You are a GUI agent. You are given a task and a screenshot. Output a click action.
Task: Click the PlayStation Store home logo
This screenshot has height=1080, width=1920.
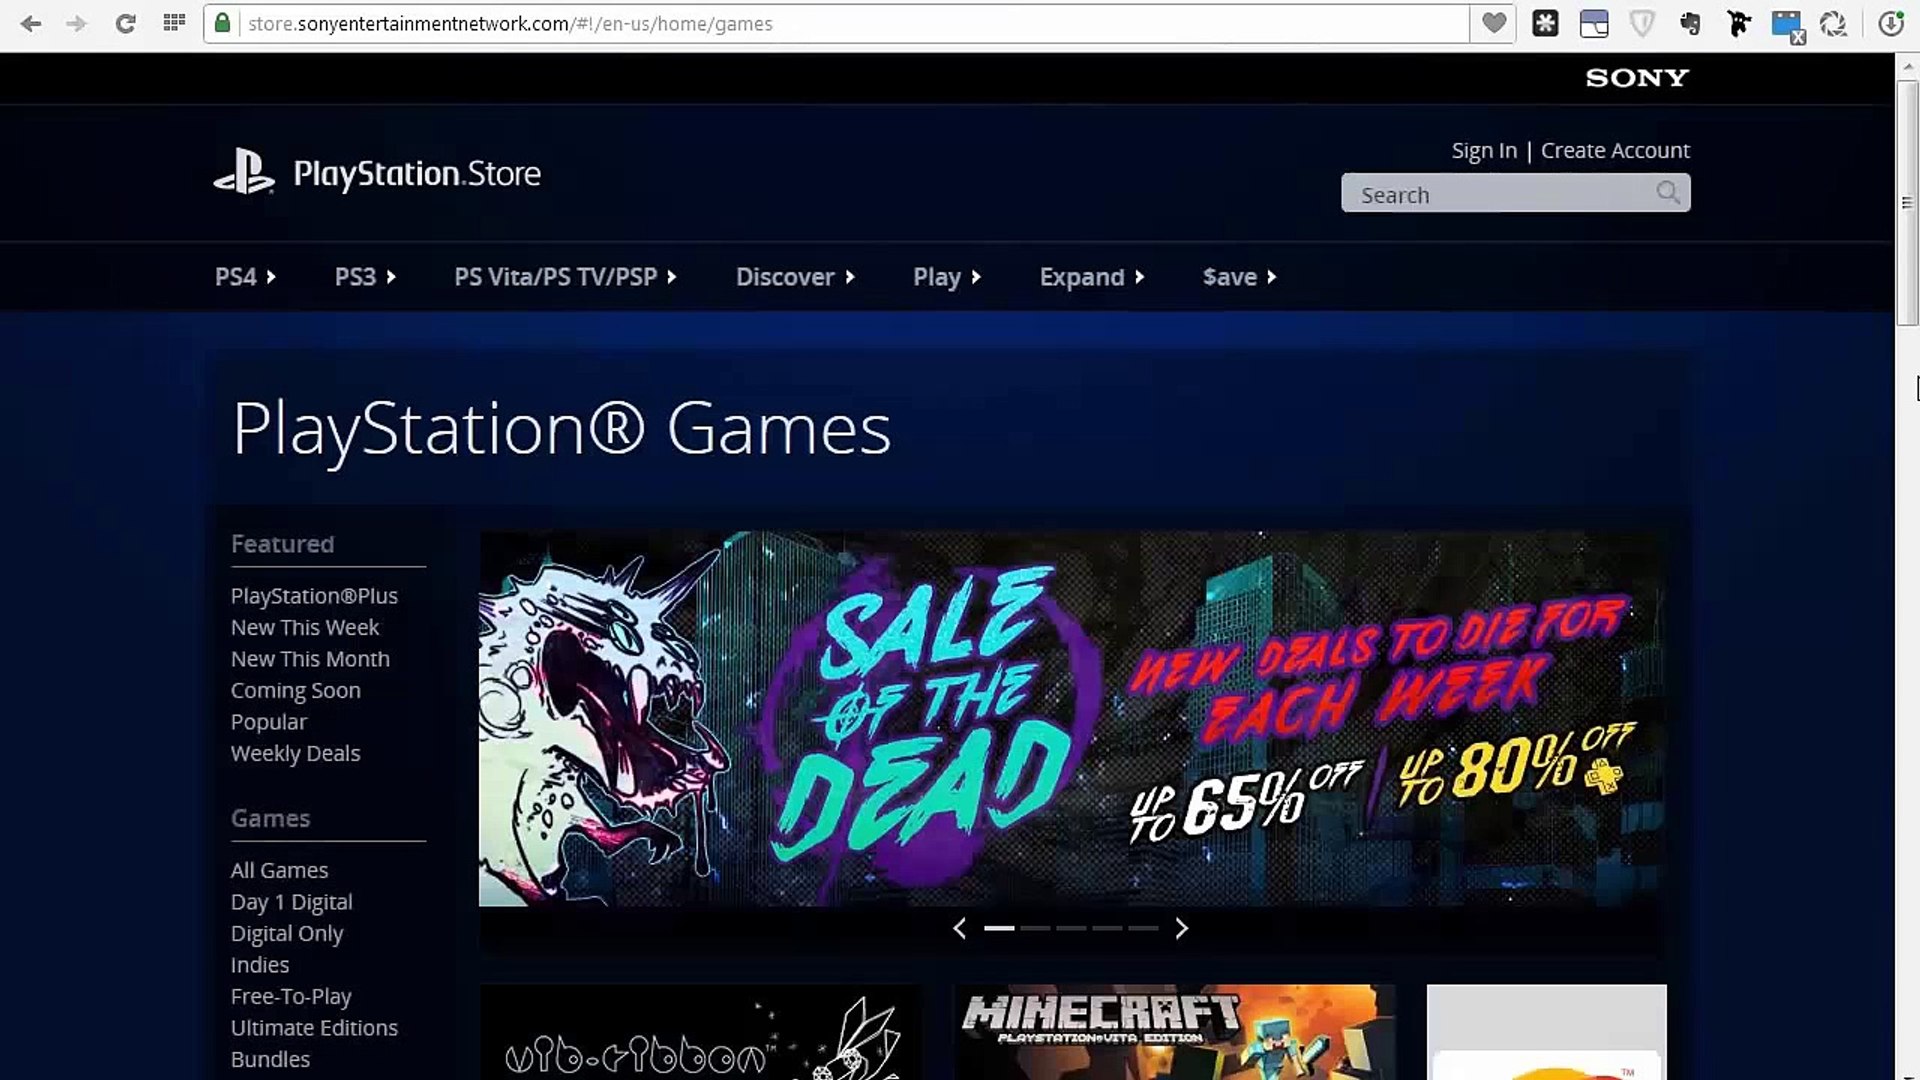(x=377, y=174)
